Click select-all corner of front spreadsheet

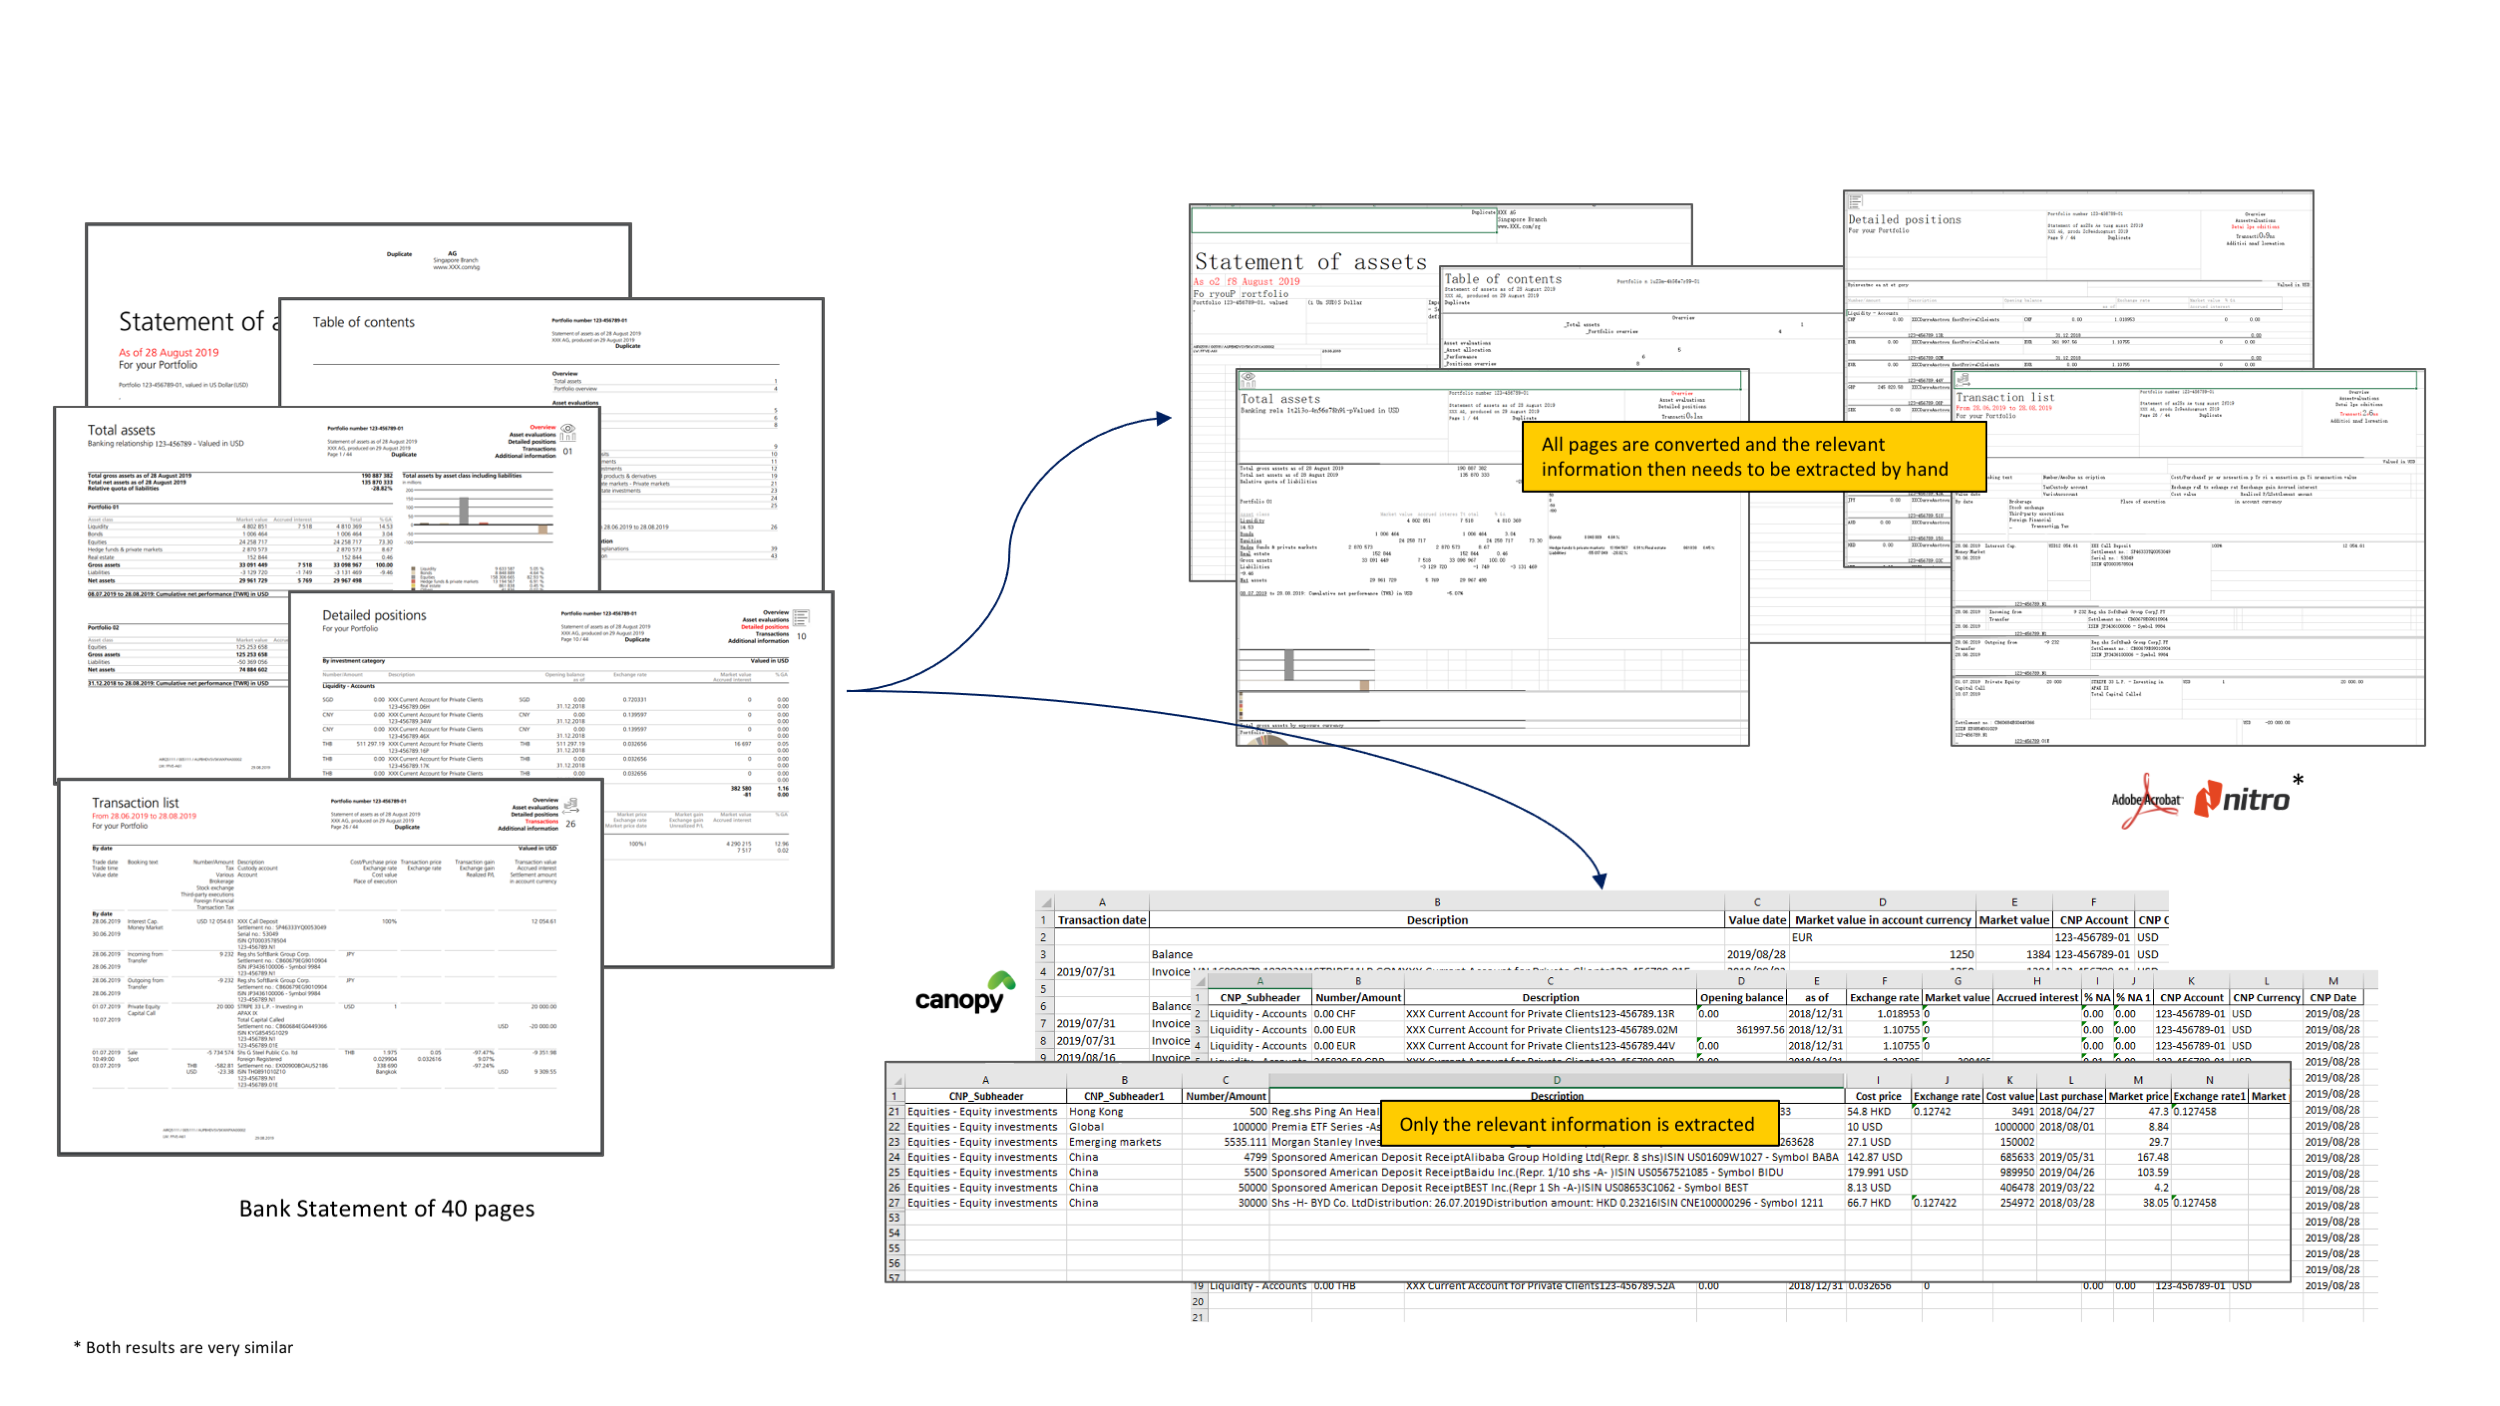[x=897, y=1081]
